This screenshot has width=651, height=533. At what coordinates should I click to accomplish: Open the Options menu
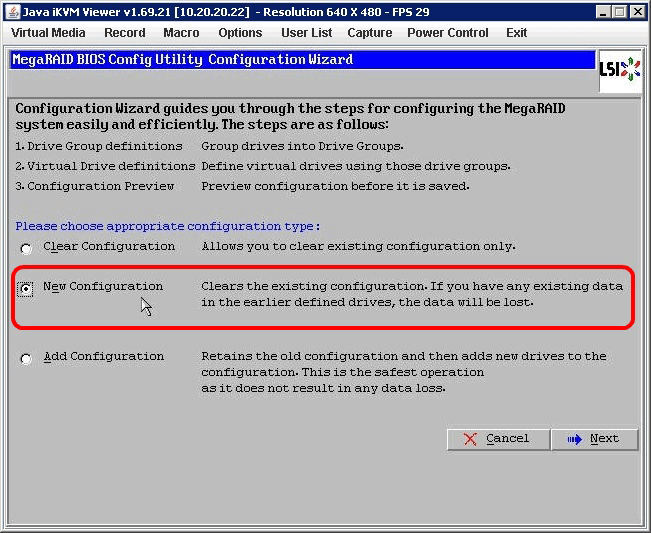click(x=240, y=33)
